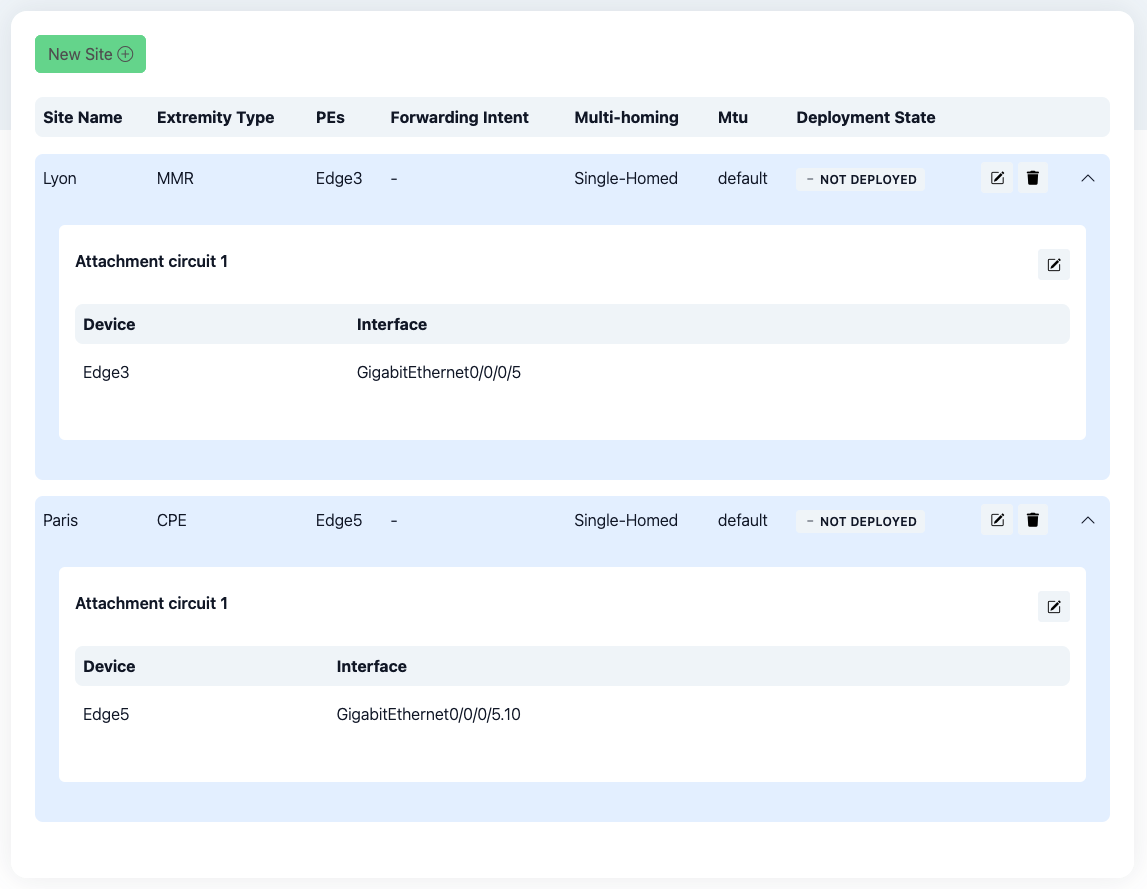Click the Extremity Type column header
The width and height of the screenshot is (1147, 889).
pos(215,117)
